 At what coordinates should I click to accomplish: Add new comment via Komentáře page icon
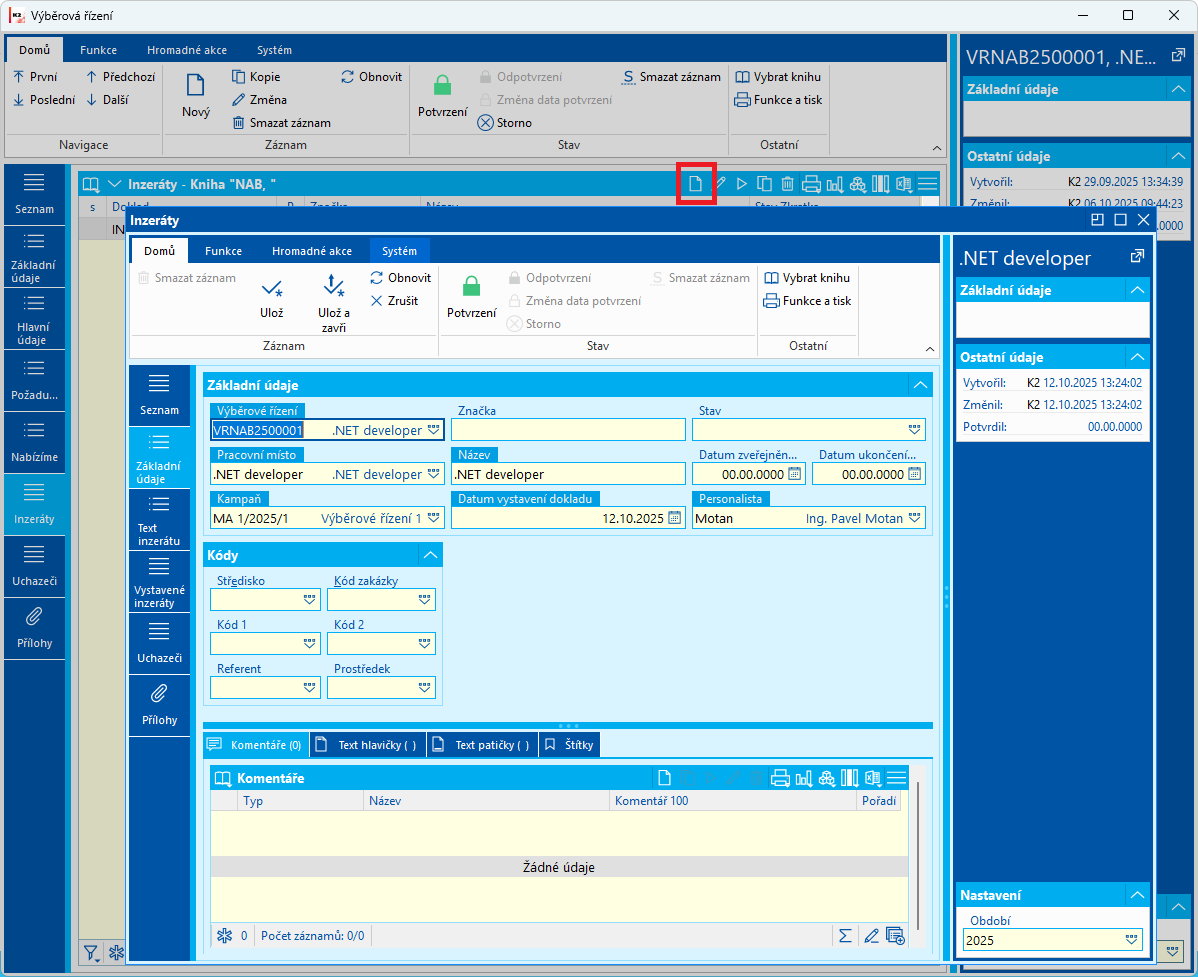664,778
